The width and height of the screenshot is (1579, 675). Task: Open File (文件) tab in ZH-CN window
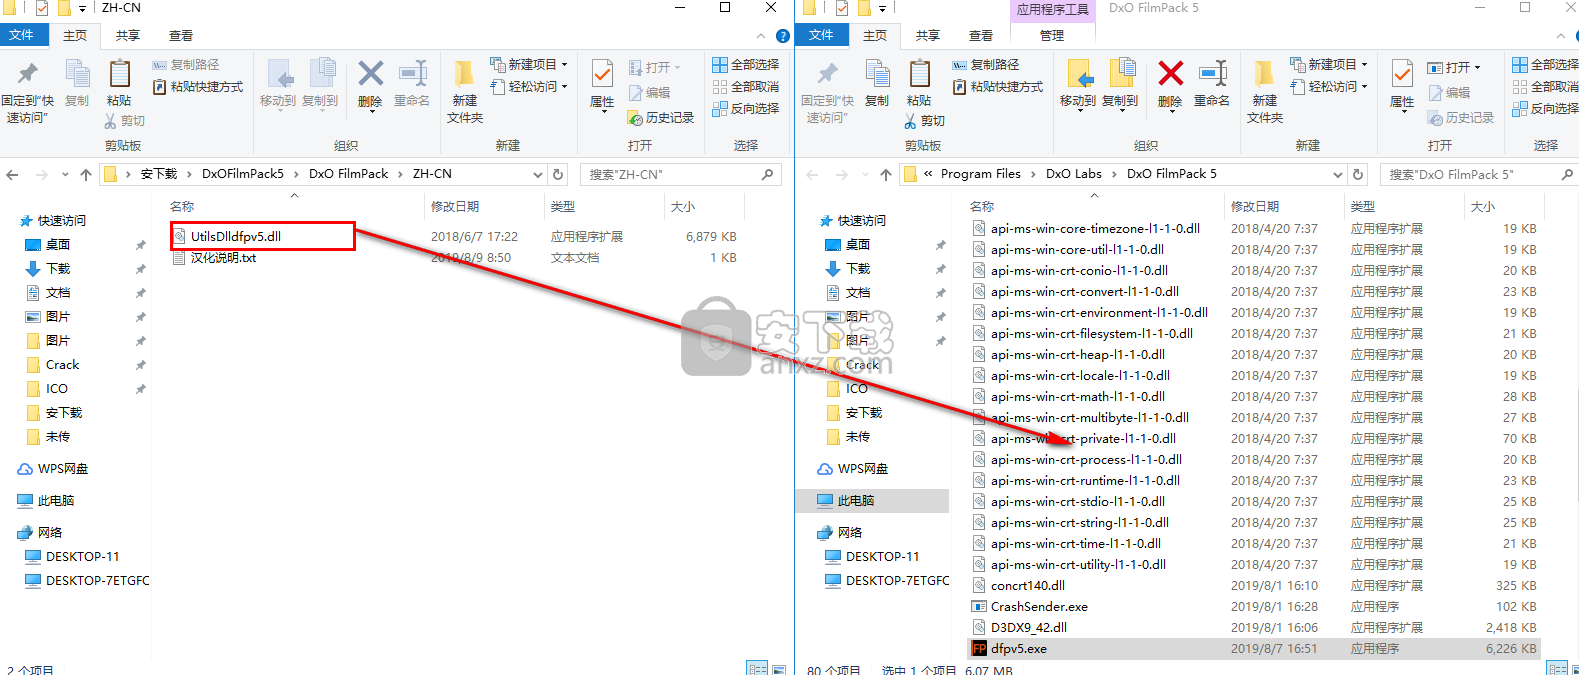22,35
